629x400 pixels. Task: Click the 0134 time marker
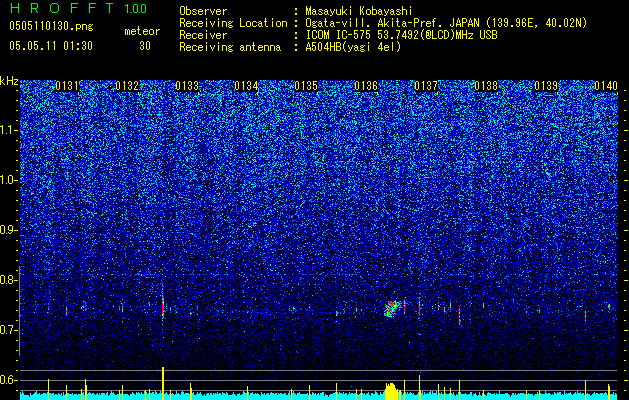click(246, 86)
